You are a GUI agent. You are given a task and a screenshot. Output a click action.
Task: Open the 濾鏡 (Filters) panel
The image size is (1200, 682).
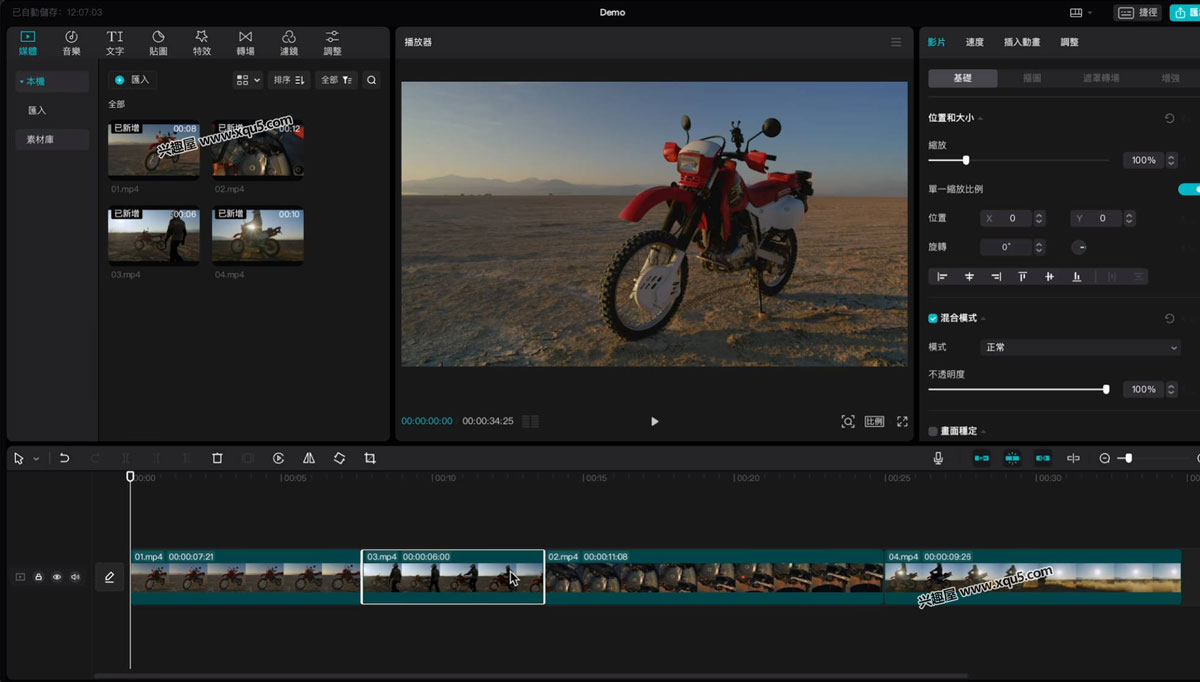tap(289, 43)
